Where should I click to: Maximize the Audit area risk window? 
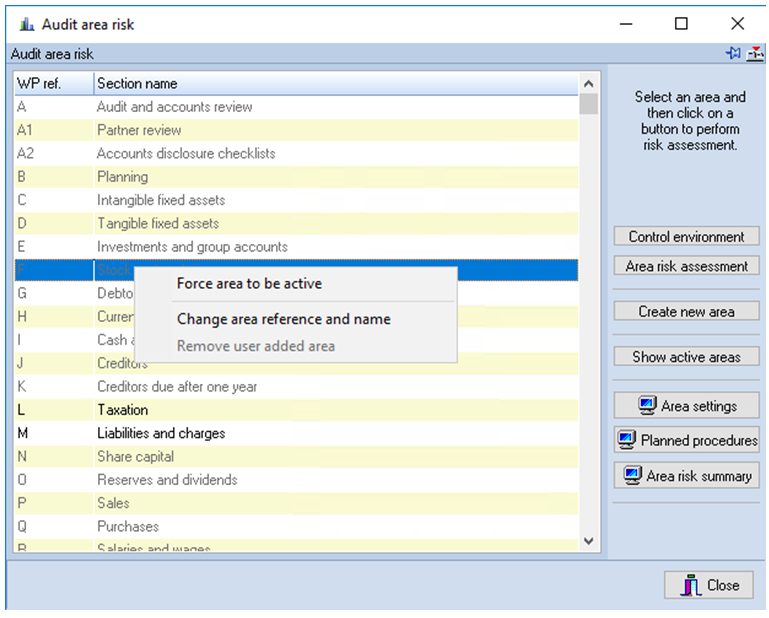(x=681, y=24)
